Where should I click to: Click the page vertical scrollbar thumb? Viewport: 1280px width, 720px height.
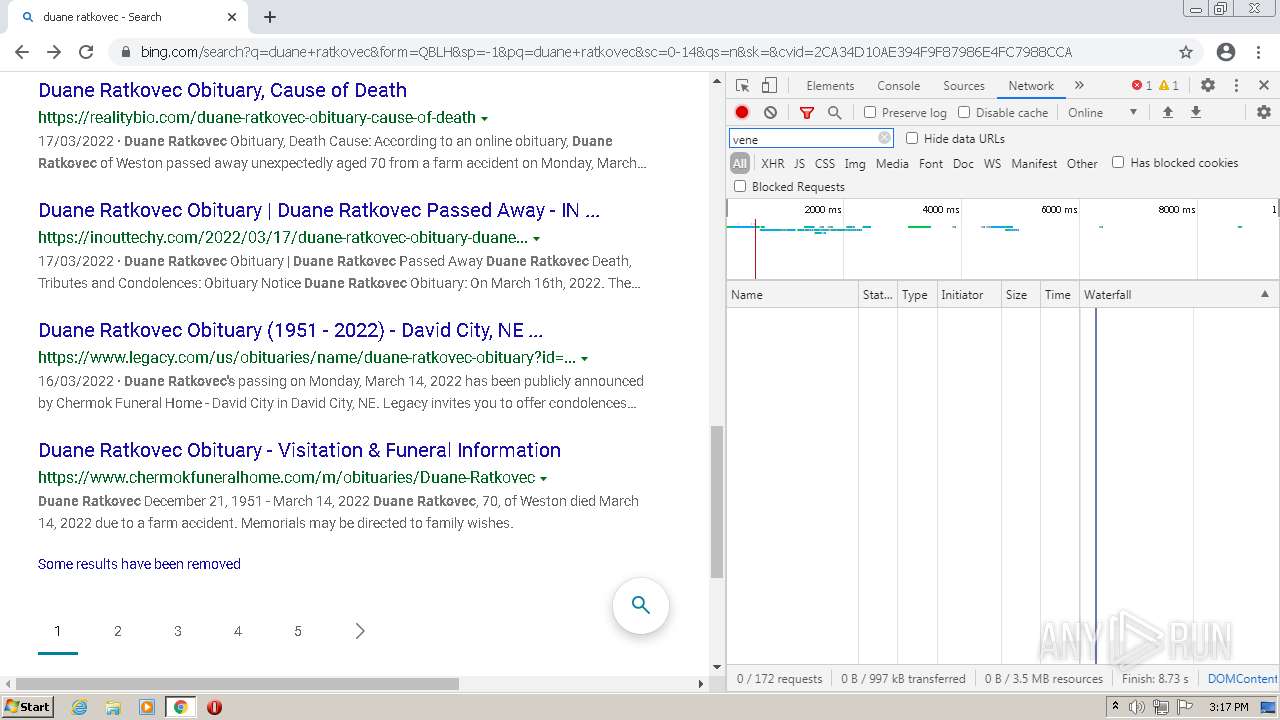716,502
